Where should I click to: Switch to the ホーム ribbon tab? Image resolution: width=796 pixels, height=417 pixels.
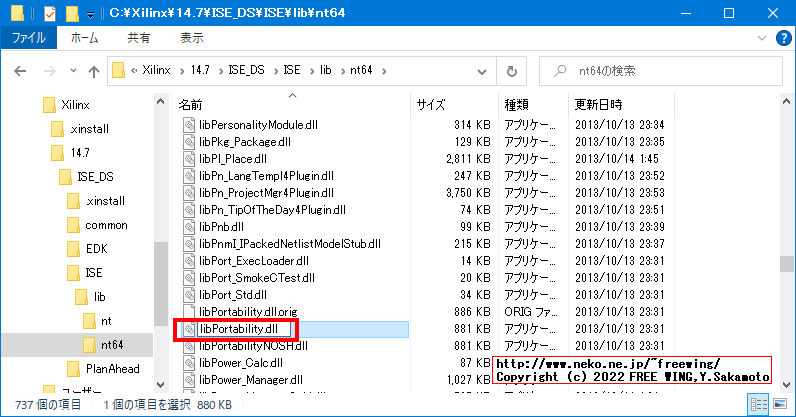click(84, 38)
